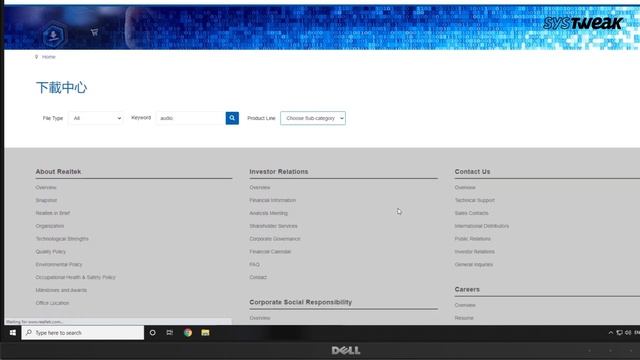640x360 pixels.
Task: Open the Technical Support link
Action: [475, 200]
